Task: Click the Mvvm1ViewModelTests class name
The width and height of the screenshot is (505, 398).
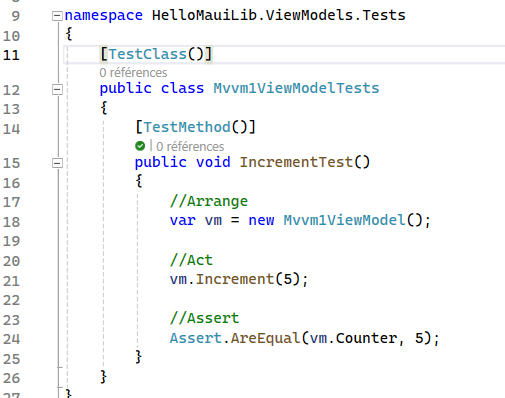Action: pos(296,88)
